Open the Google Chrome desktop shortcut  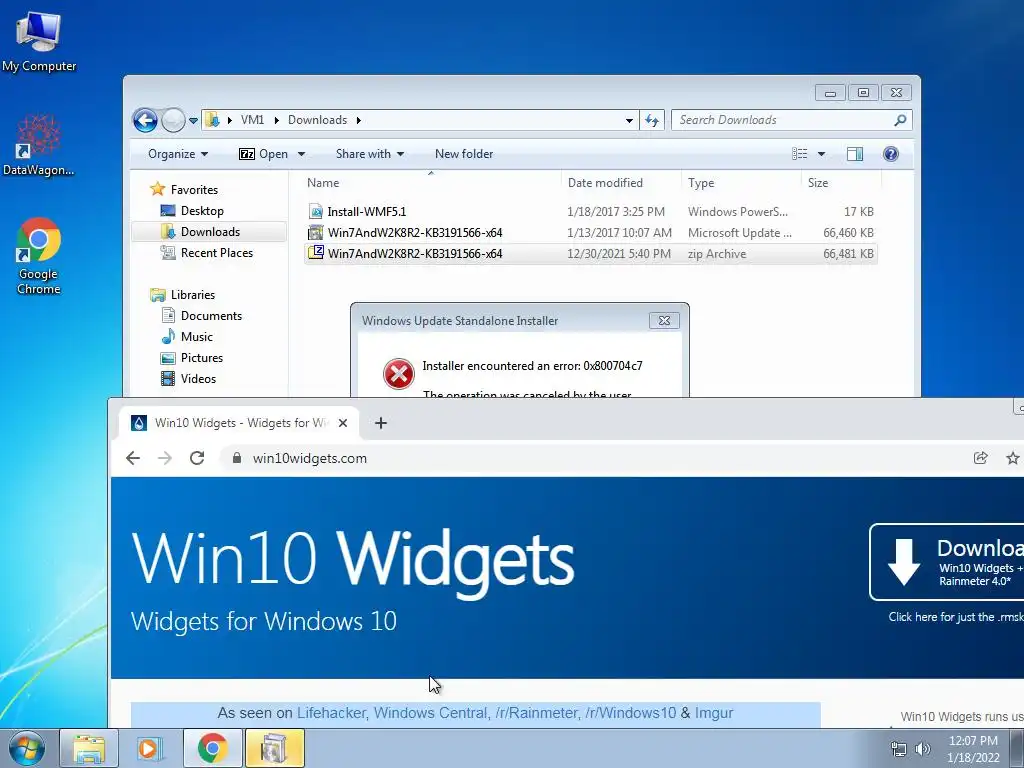click(x=39, y=256)
